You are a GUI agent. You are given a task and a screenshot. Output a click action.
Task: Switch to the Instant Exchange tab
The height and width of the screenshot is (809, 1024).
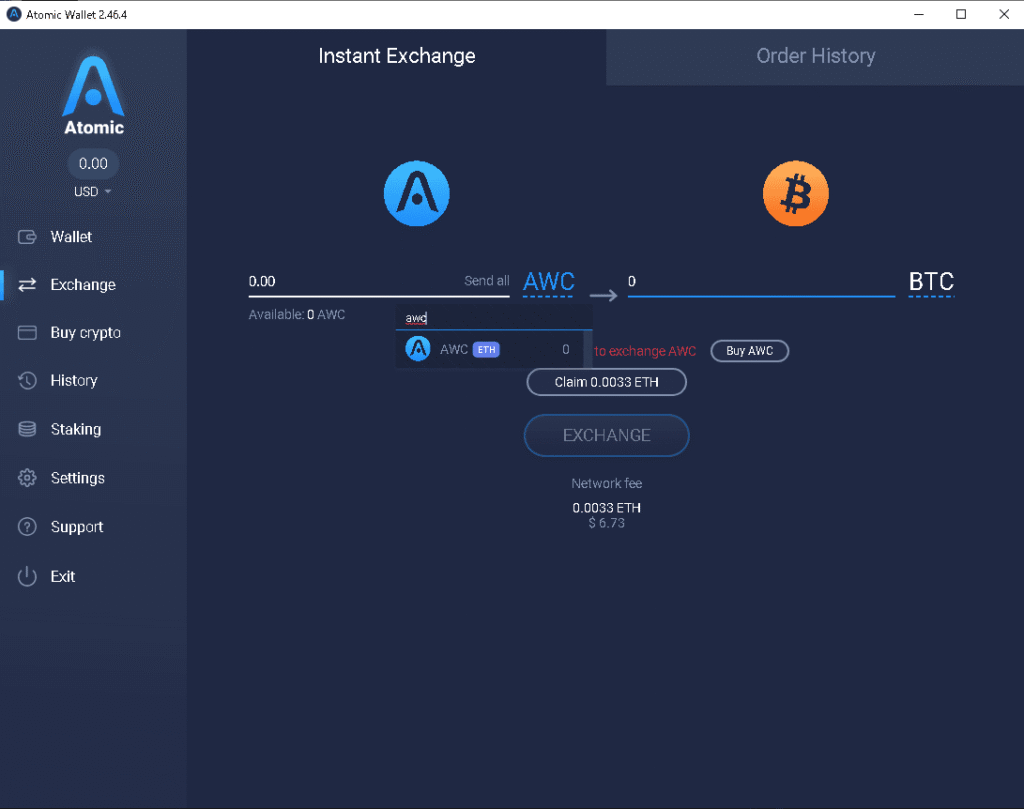coord(396,56)
